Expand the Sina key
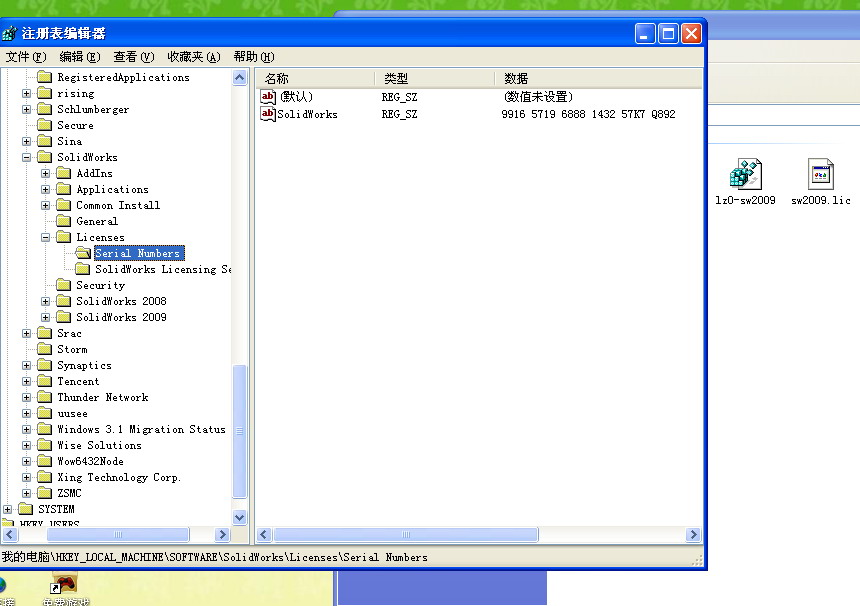Image resolution: width=860 pixels, height=606 pixels. [x=26, y=141]
